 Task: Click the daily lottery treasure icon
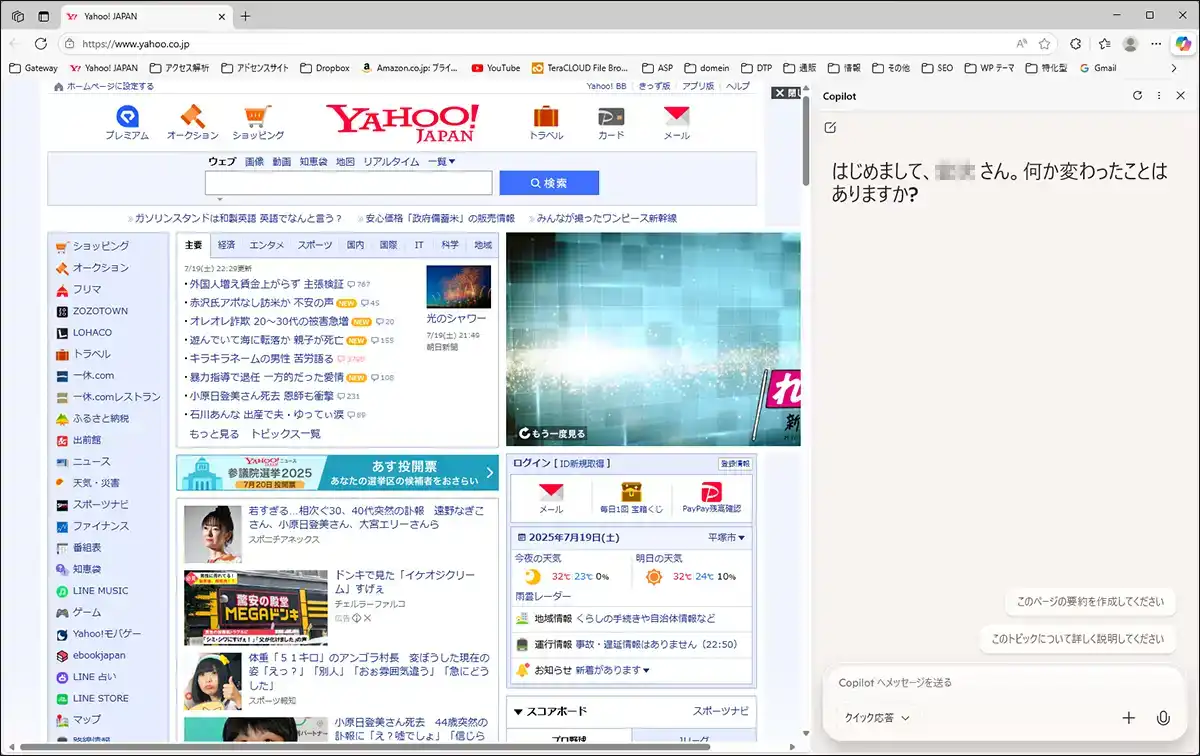point(631,492)
